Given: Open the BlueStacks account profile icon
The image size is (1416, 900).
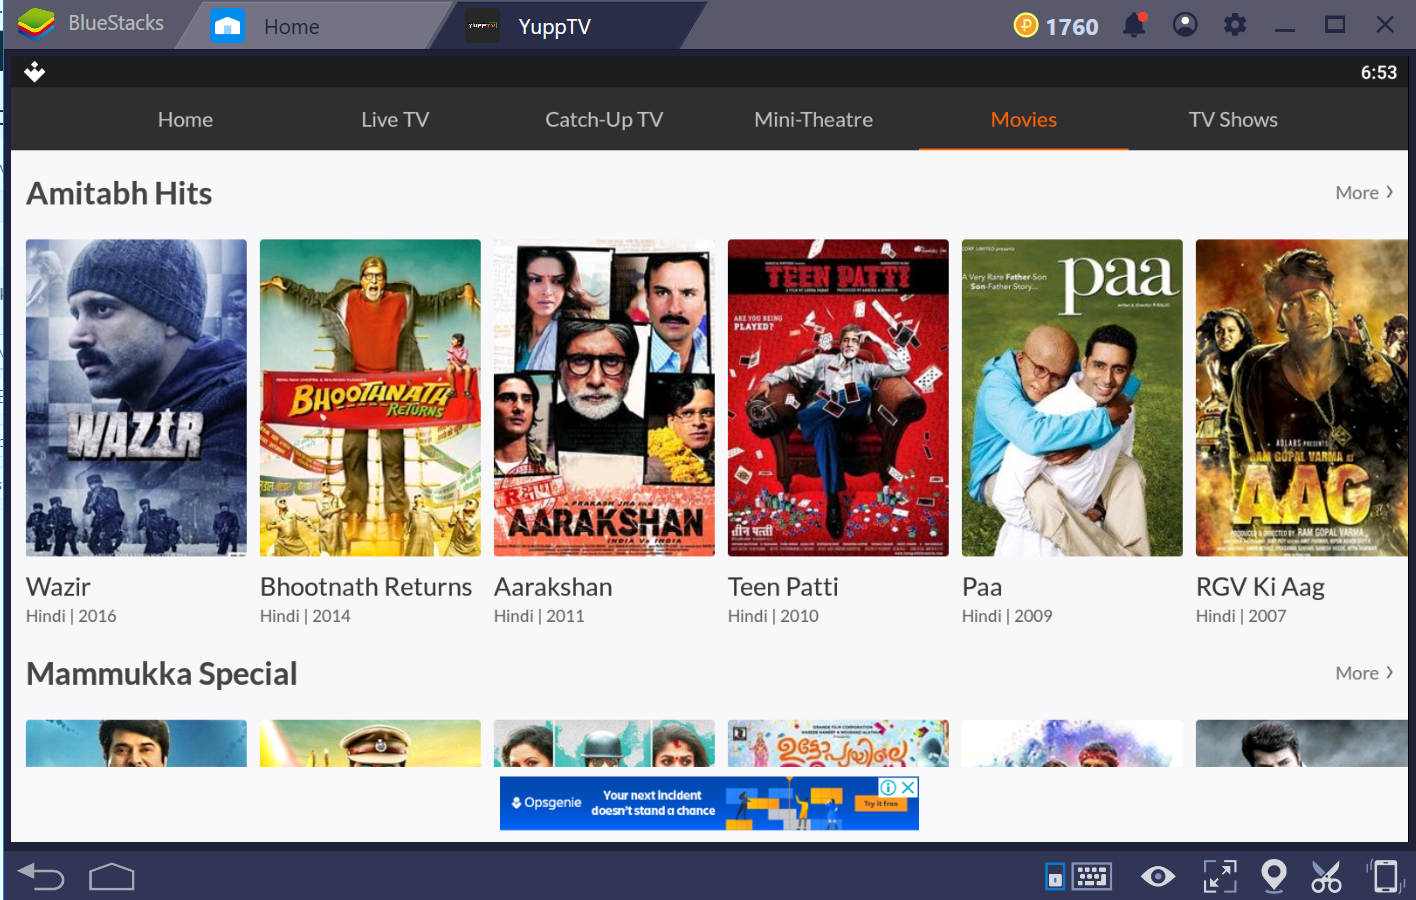Looking at the screenshot, I should [x=1185, y=24].
